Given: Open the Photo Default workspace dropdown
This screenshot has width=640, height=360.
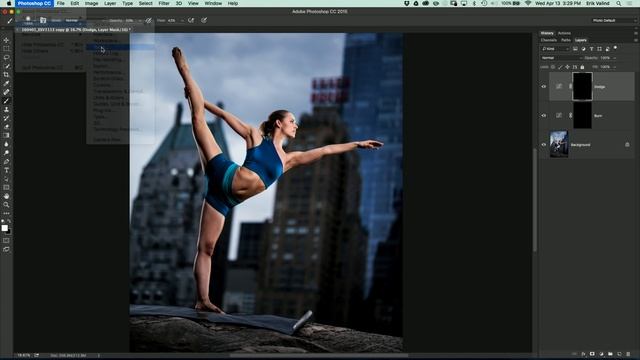Looking at the screenshot, I should [x=615, y=20].
